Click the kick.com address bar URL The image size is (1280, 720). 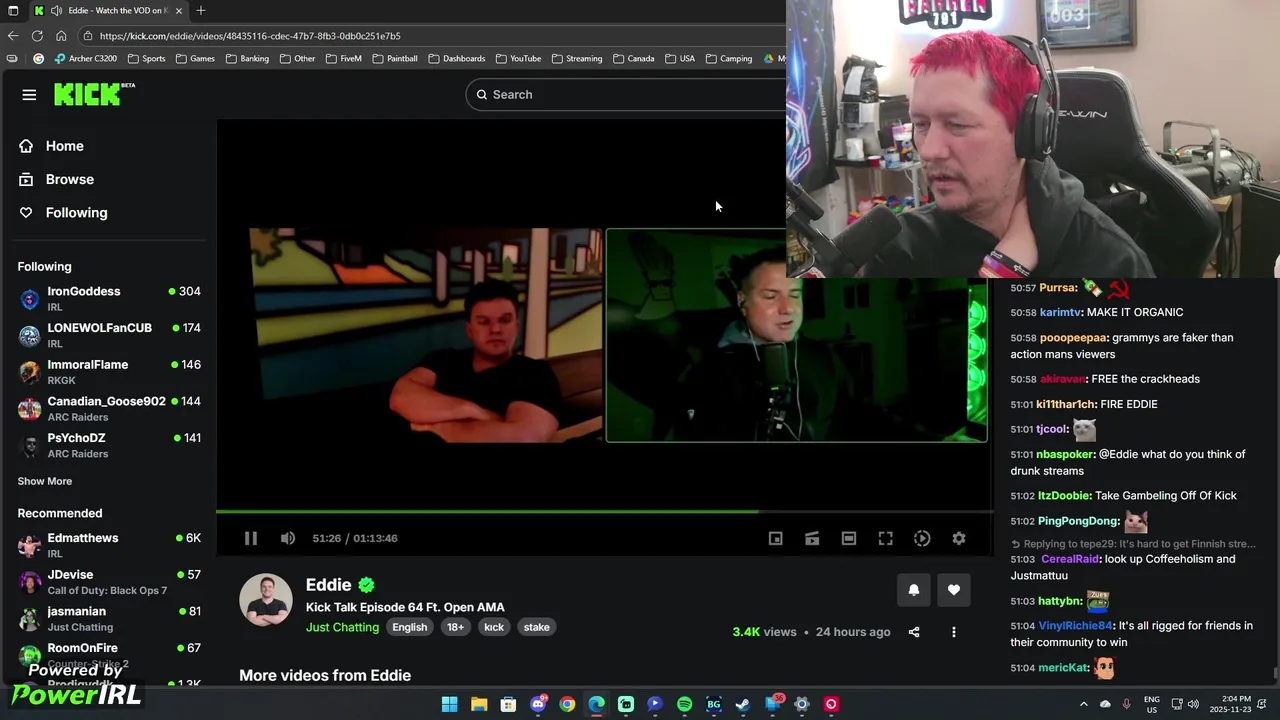[x=250, y=36]
